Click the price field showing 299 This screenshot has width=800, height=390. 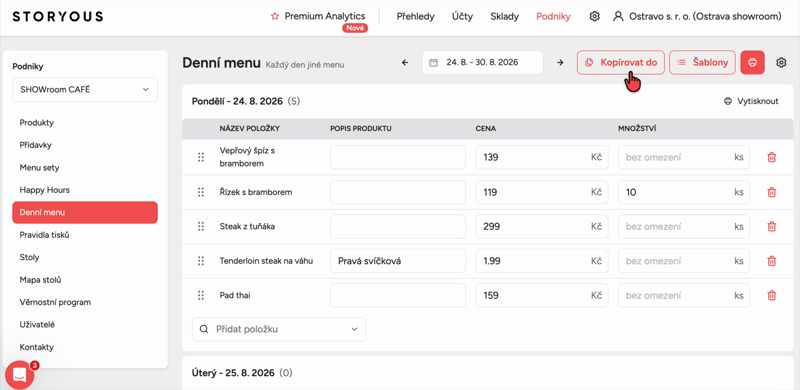[x=542, y=226]
